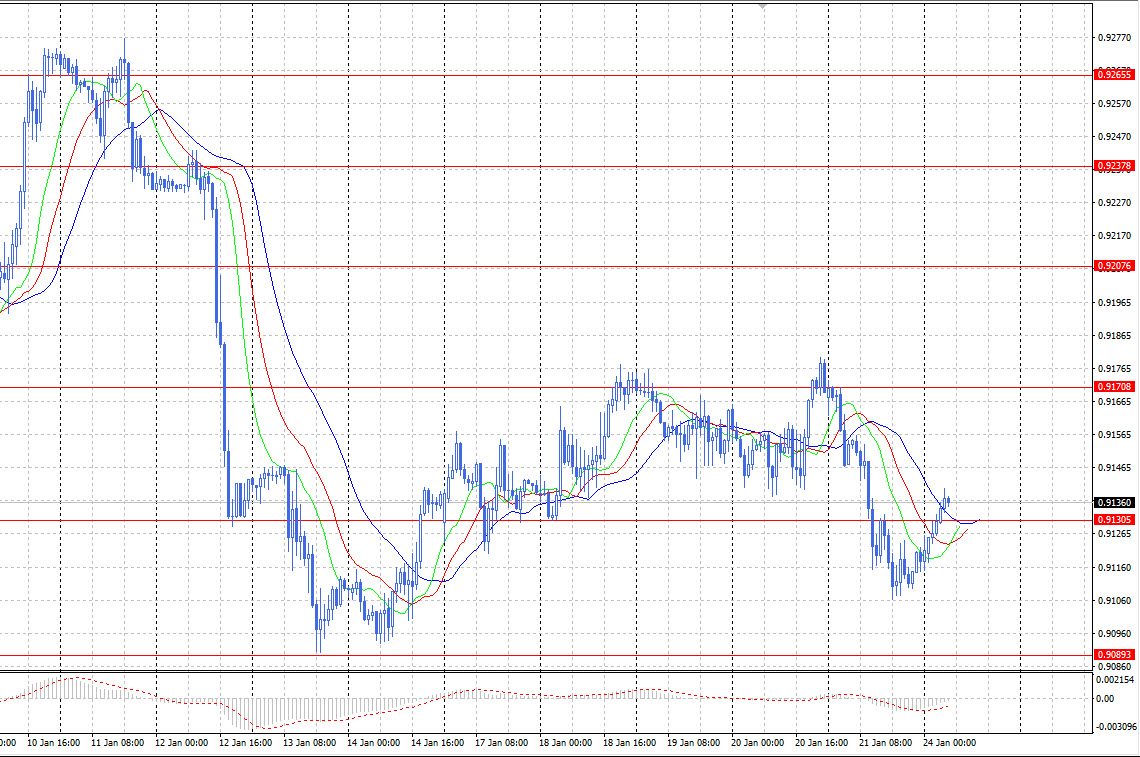Click price scale value 0.91565
Screen dimensions: 1140x757
[x=1115, y=435]
